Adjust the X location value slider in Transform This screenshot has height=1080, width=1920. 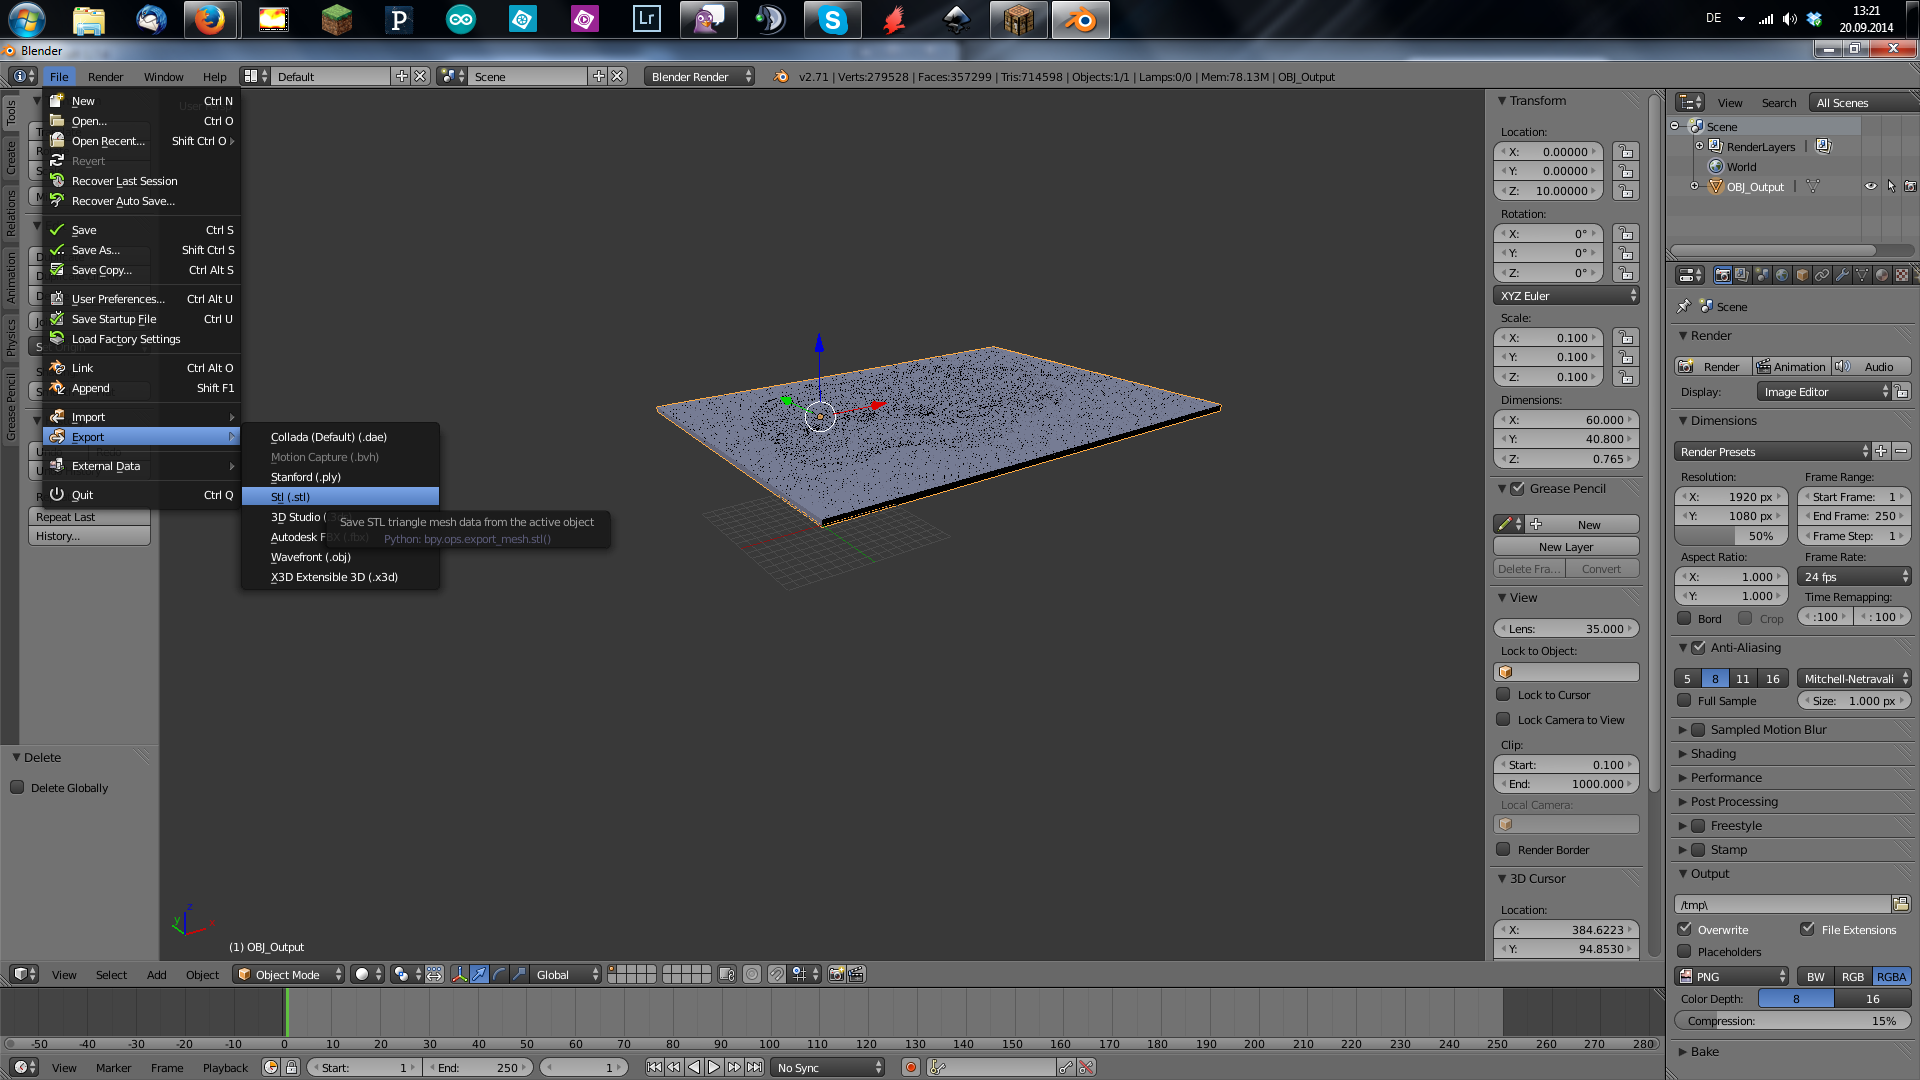coord(1548,151)
